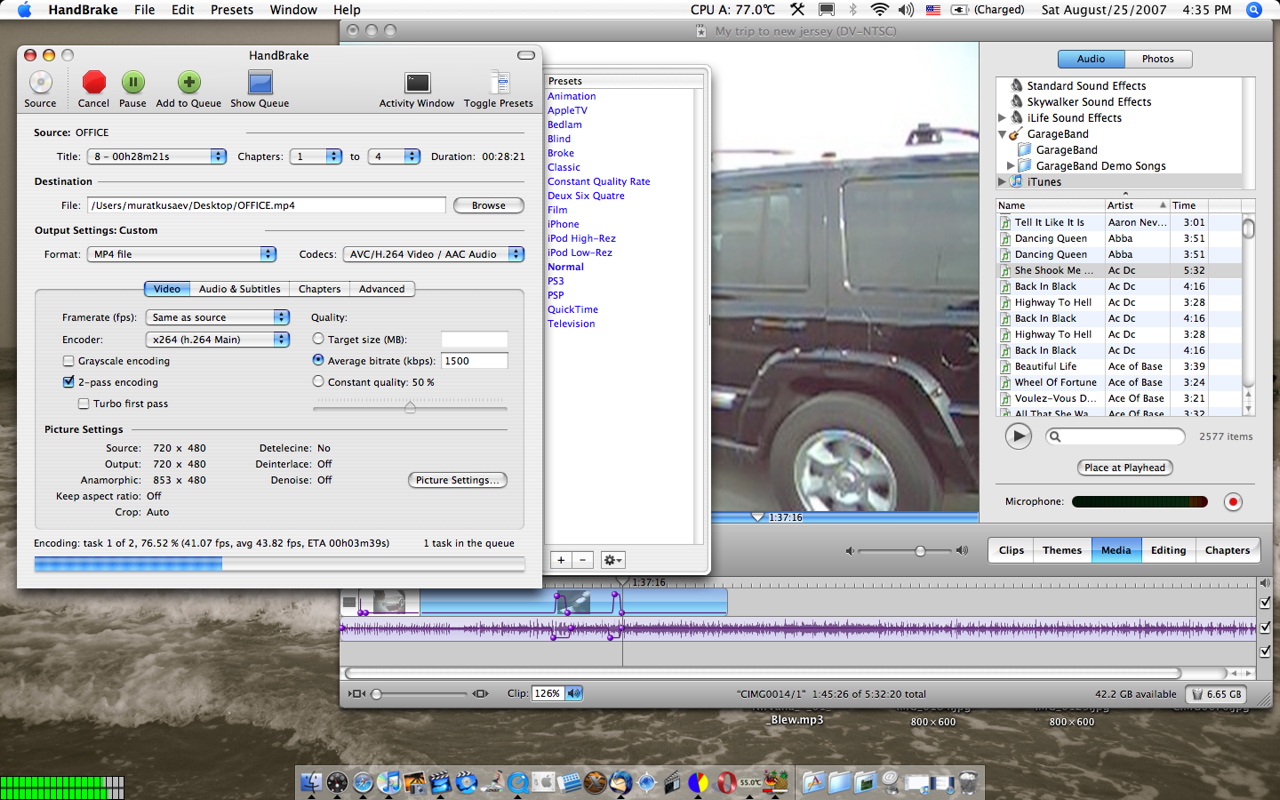Toggle the video track checkbox in iMovie timeline
1280x800 pixels.
[1265, 603]
